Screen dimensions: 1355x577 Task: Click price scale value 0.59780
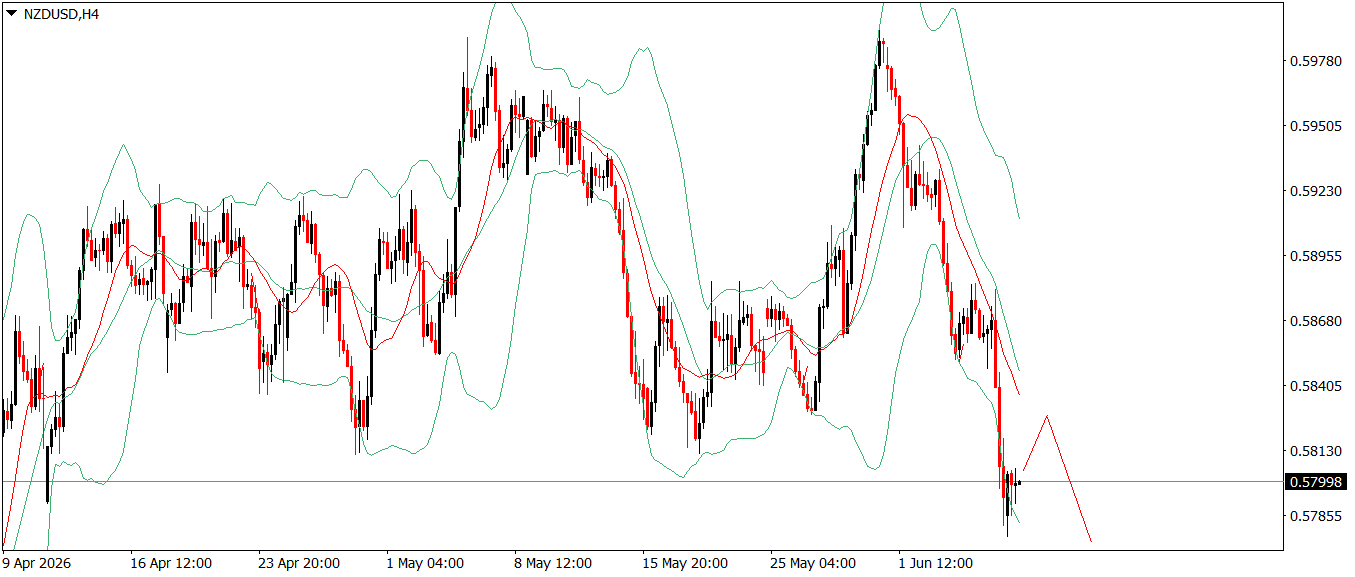click(1315, 61)
